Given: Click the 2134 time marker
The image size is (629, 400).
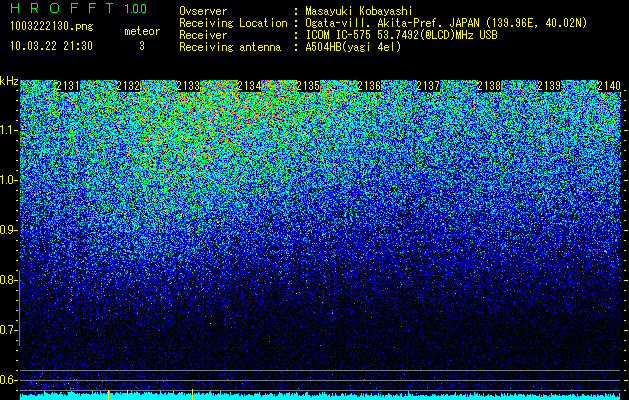Looking at the screenshot, I should pos(249,86).
